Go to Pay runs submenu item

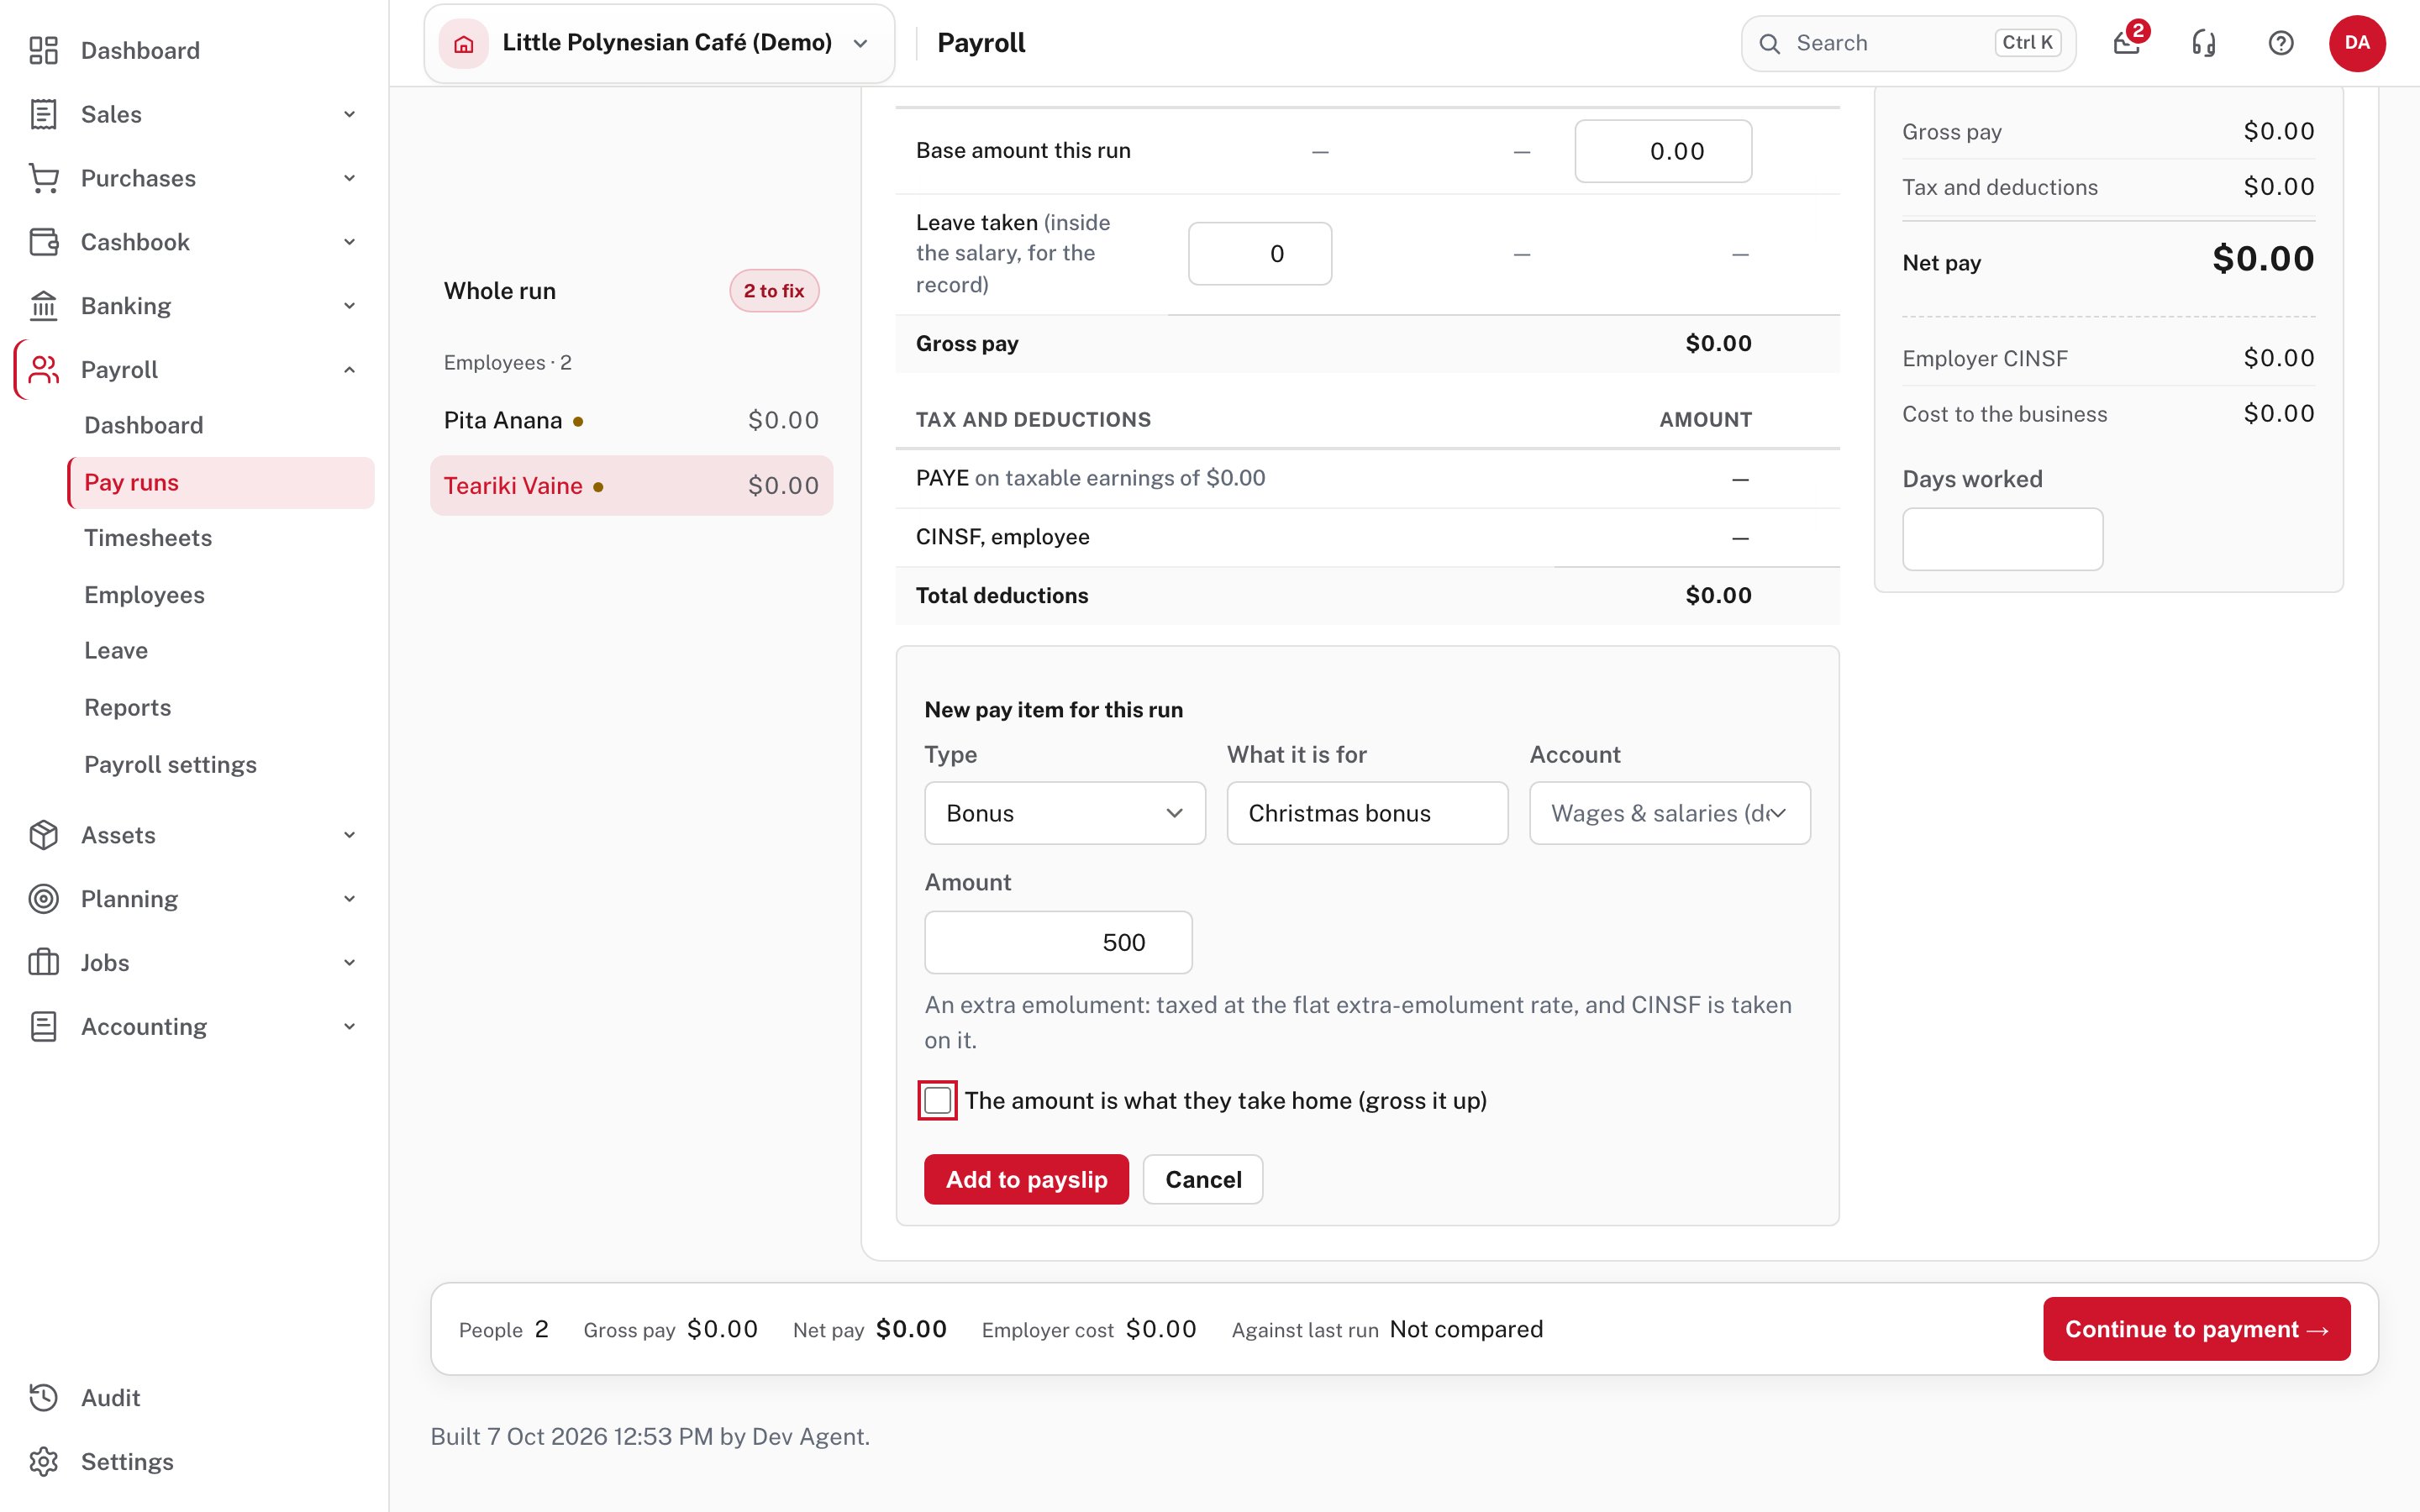(221, 482)
